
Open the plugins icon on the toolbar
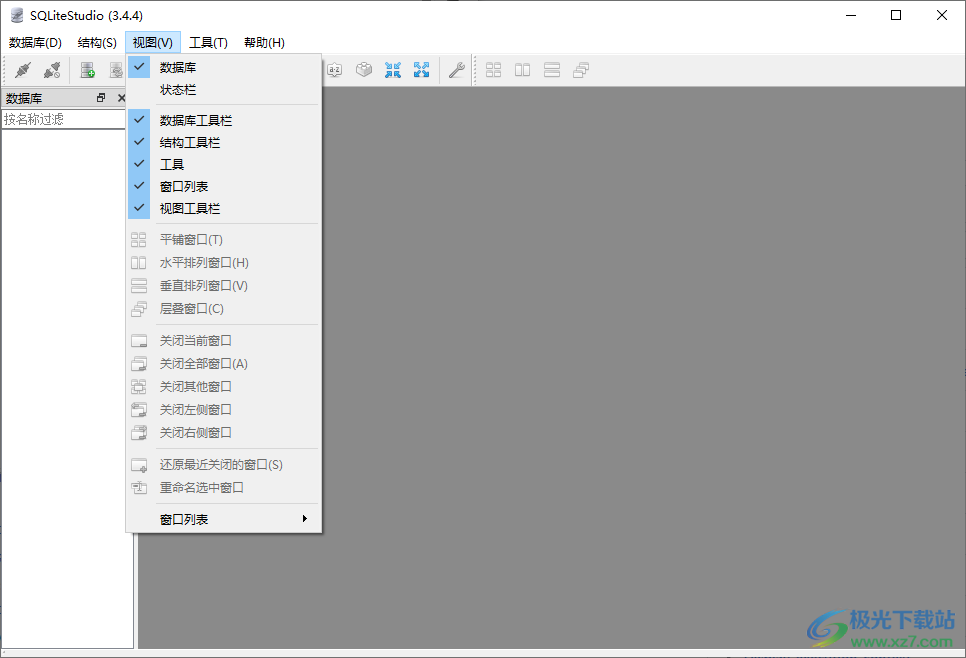(364, 70)
